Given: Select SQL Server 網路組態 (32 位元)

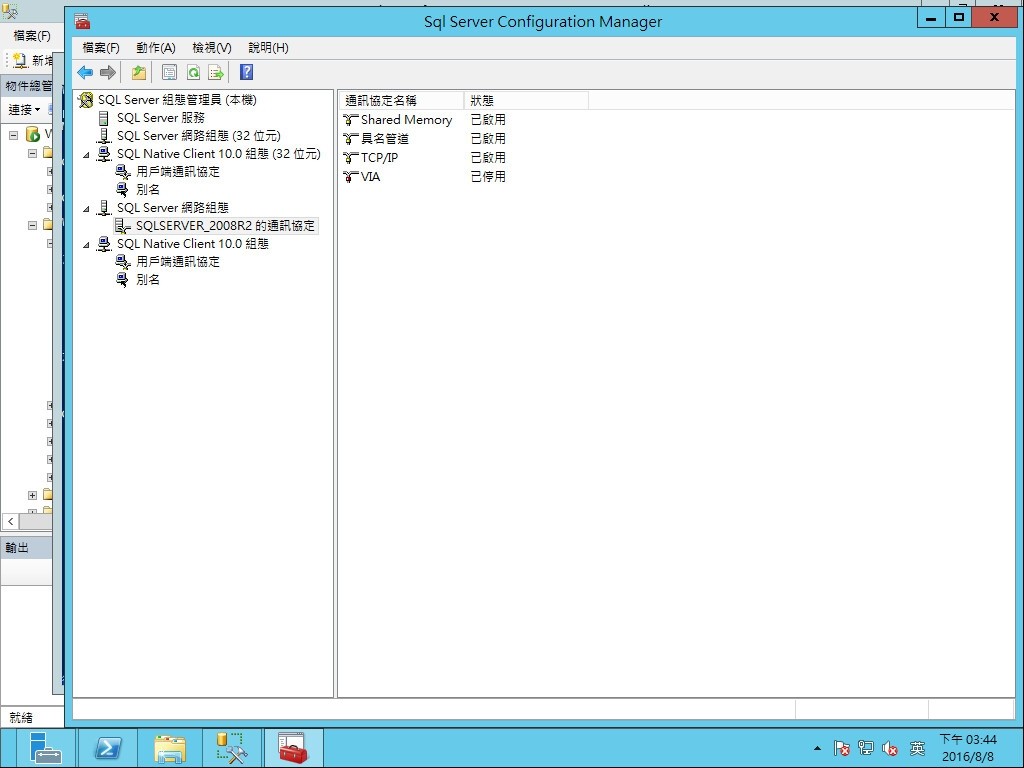Looking at the screenshot, I should pyautogui.click(x=199, y=136).
